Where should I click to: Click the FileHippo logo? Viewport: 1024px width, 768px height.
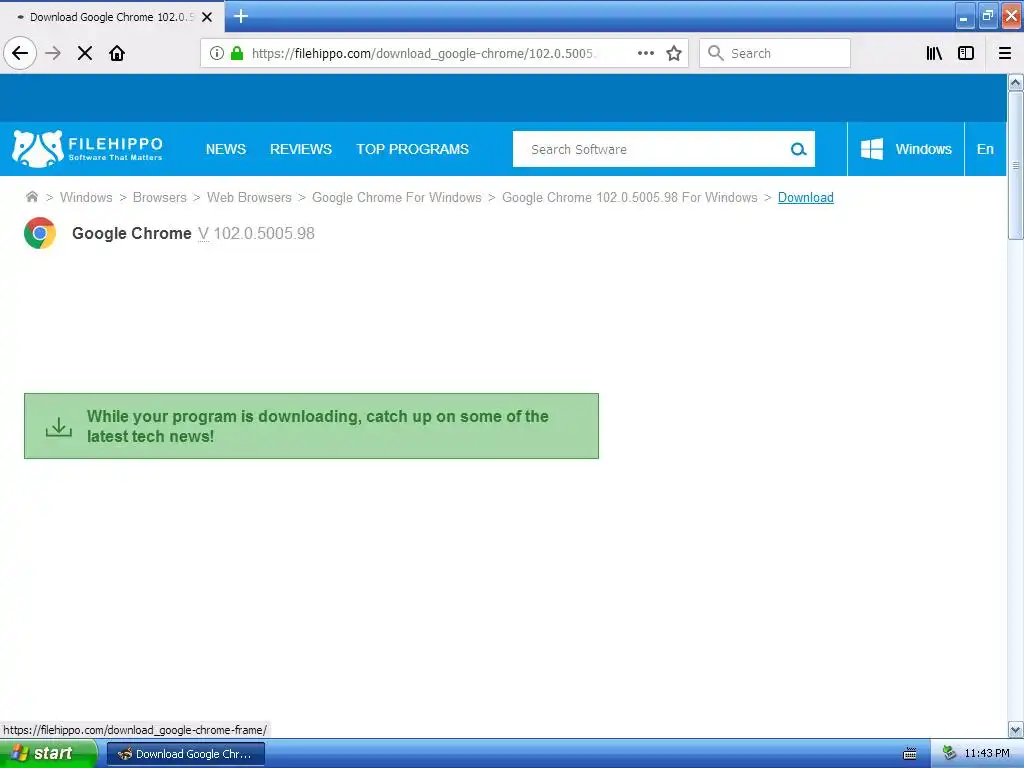pos(87,149)
